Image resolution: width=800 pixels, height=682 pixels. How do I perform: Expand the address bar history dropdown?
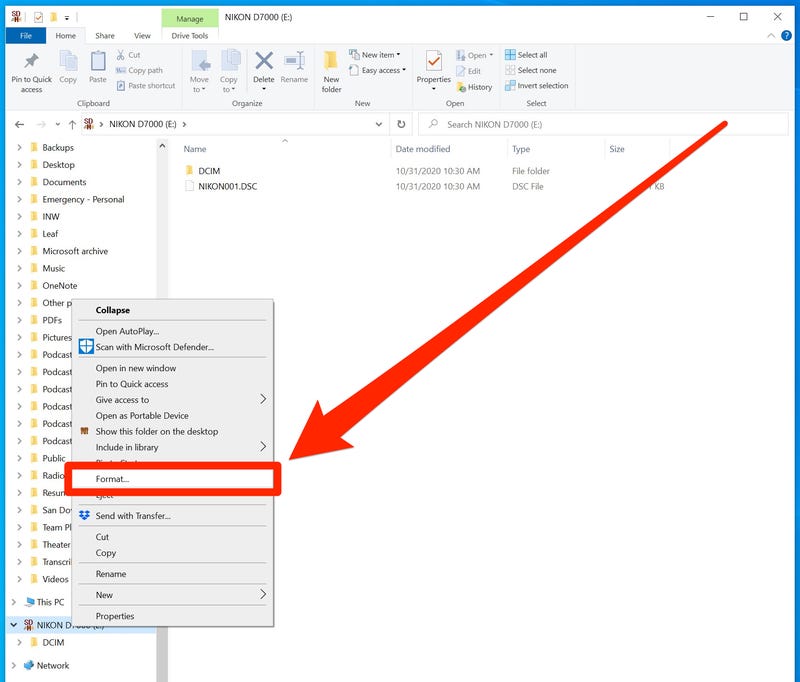pos(379,124)
